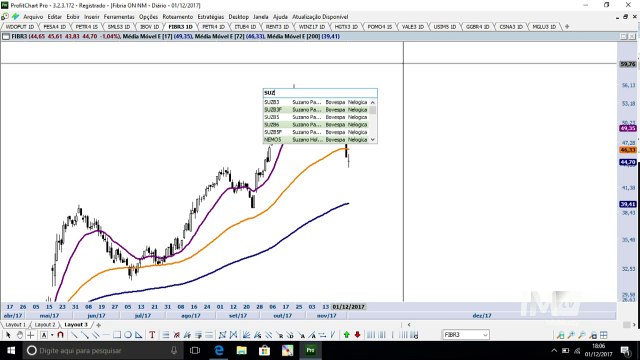The image size is (640, 360).
Task: Open the Roteamento menu
Action: 178,17
